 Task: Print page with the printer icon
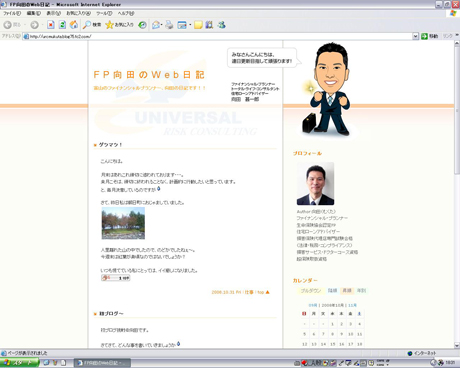(169, 25)
